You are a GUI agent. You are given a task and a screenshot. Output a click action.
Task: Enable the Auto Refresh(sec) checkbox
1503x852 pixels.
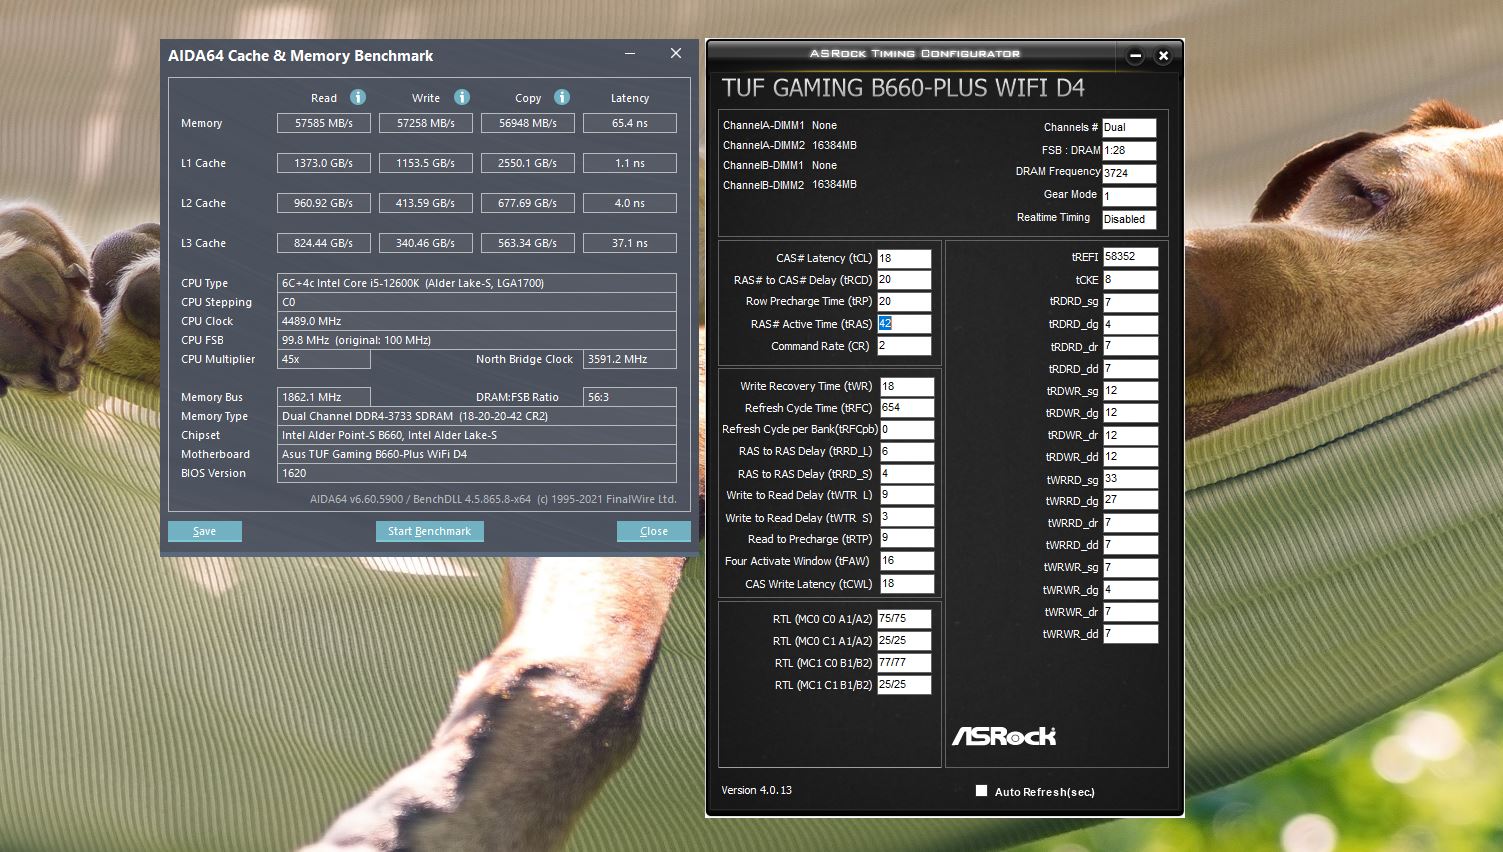point(981,791)
